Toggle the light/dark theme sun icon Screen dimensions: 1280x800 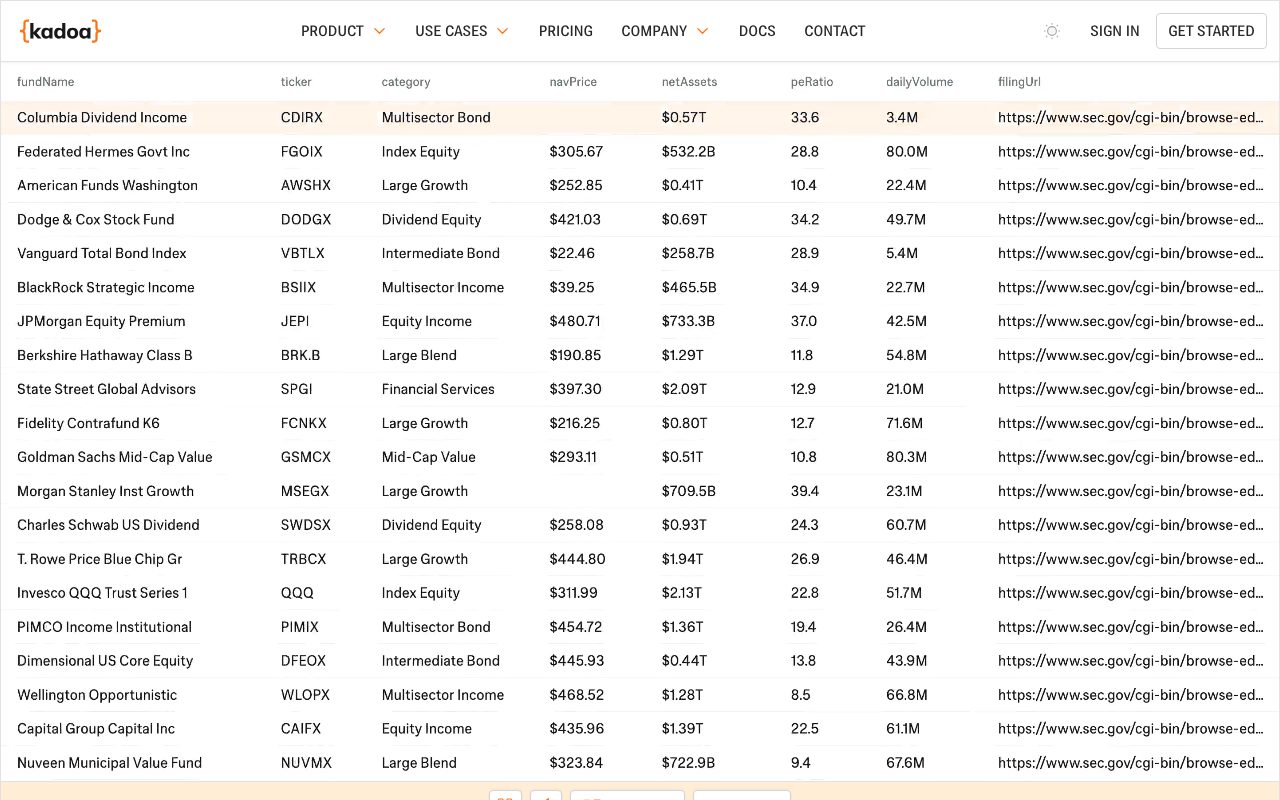(1051, 31)
